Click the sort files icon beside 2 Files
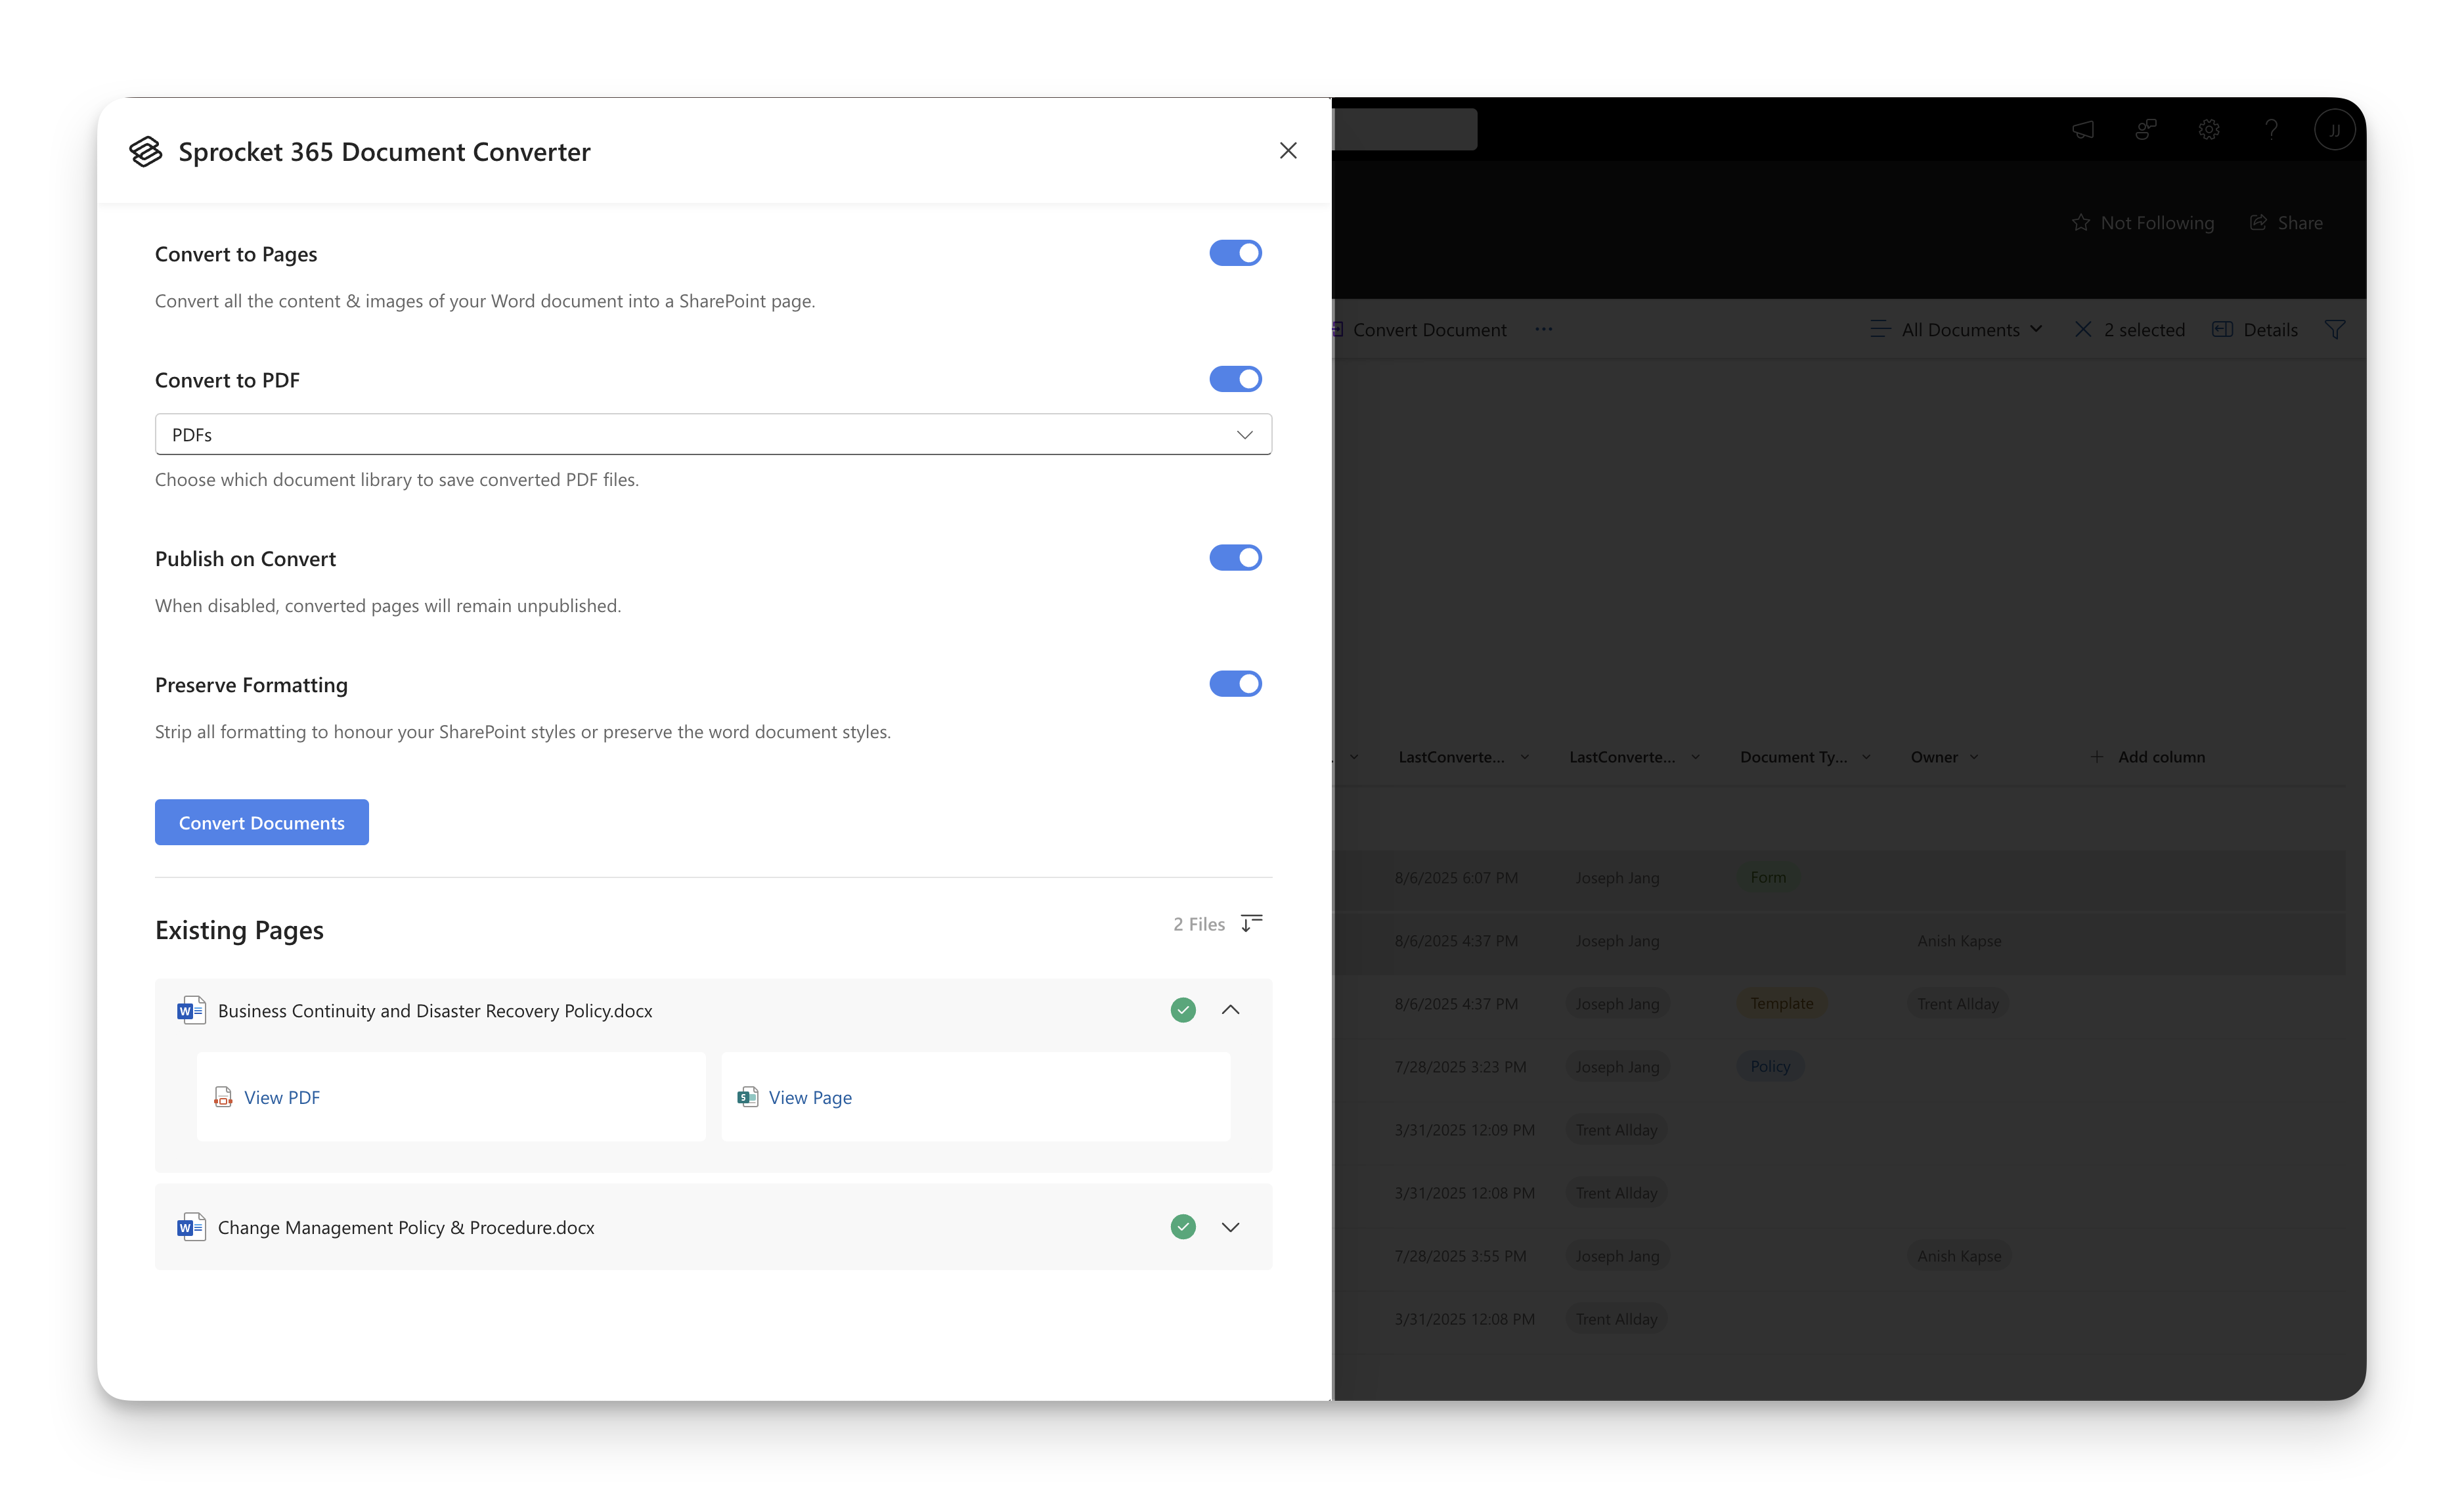The height and width of the screenshot is (1498, 2464). (1251, 923)
